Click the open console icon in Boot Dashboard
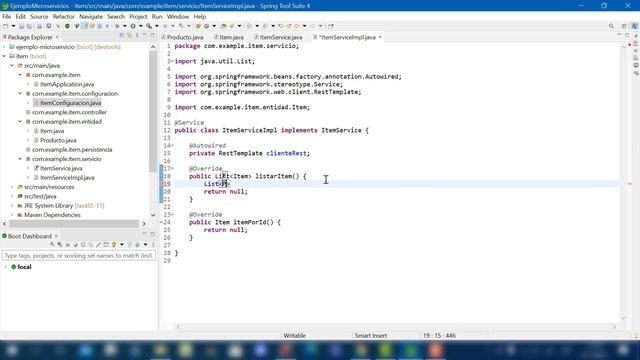The width and height of the screenshot is (640, 360). click(83, 244)
